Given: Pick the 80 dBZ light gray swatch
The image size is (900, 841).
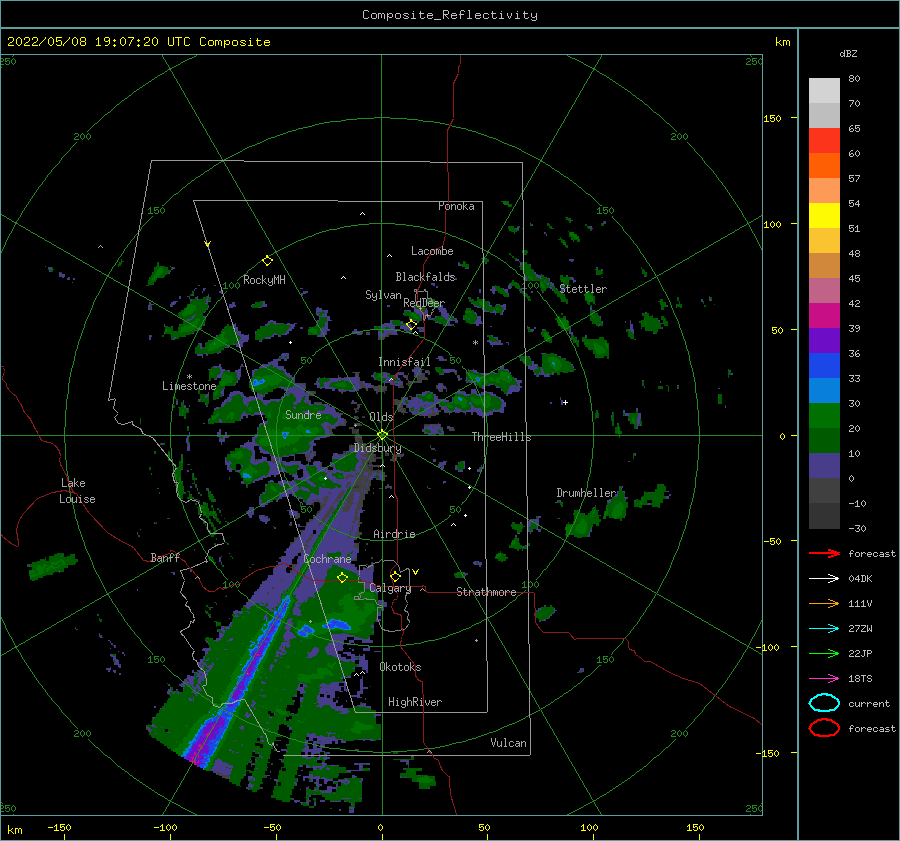Looking at the screenshot, I should coord(824,90).
